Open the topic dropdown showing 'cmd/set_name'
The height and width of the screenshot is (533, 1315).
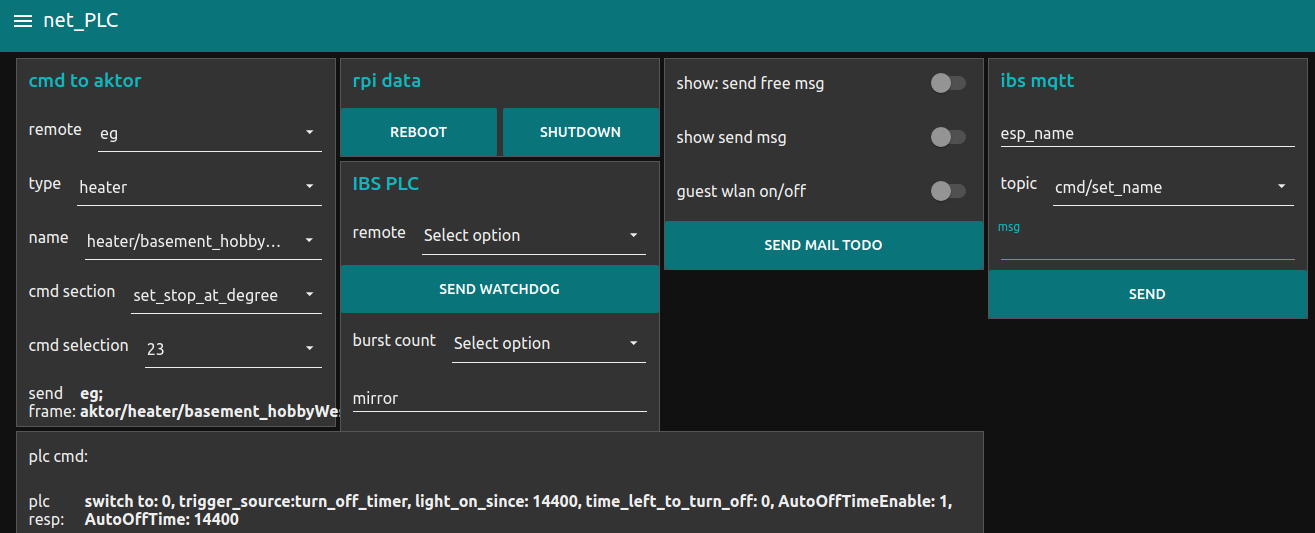click(1174, 187)
